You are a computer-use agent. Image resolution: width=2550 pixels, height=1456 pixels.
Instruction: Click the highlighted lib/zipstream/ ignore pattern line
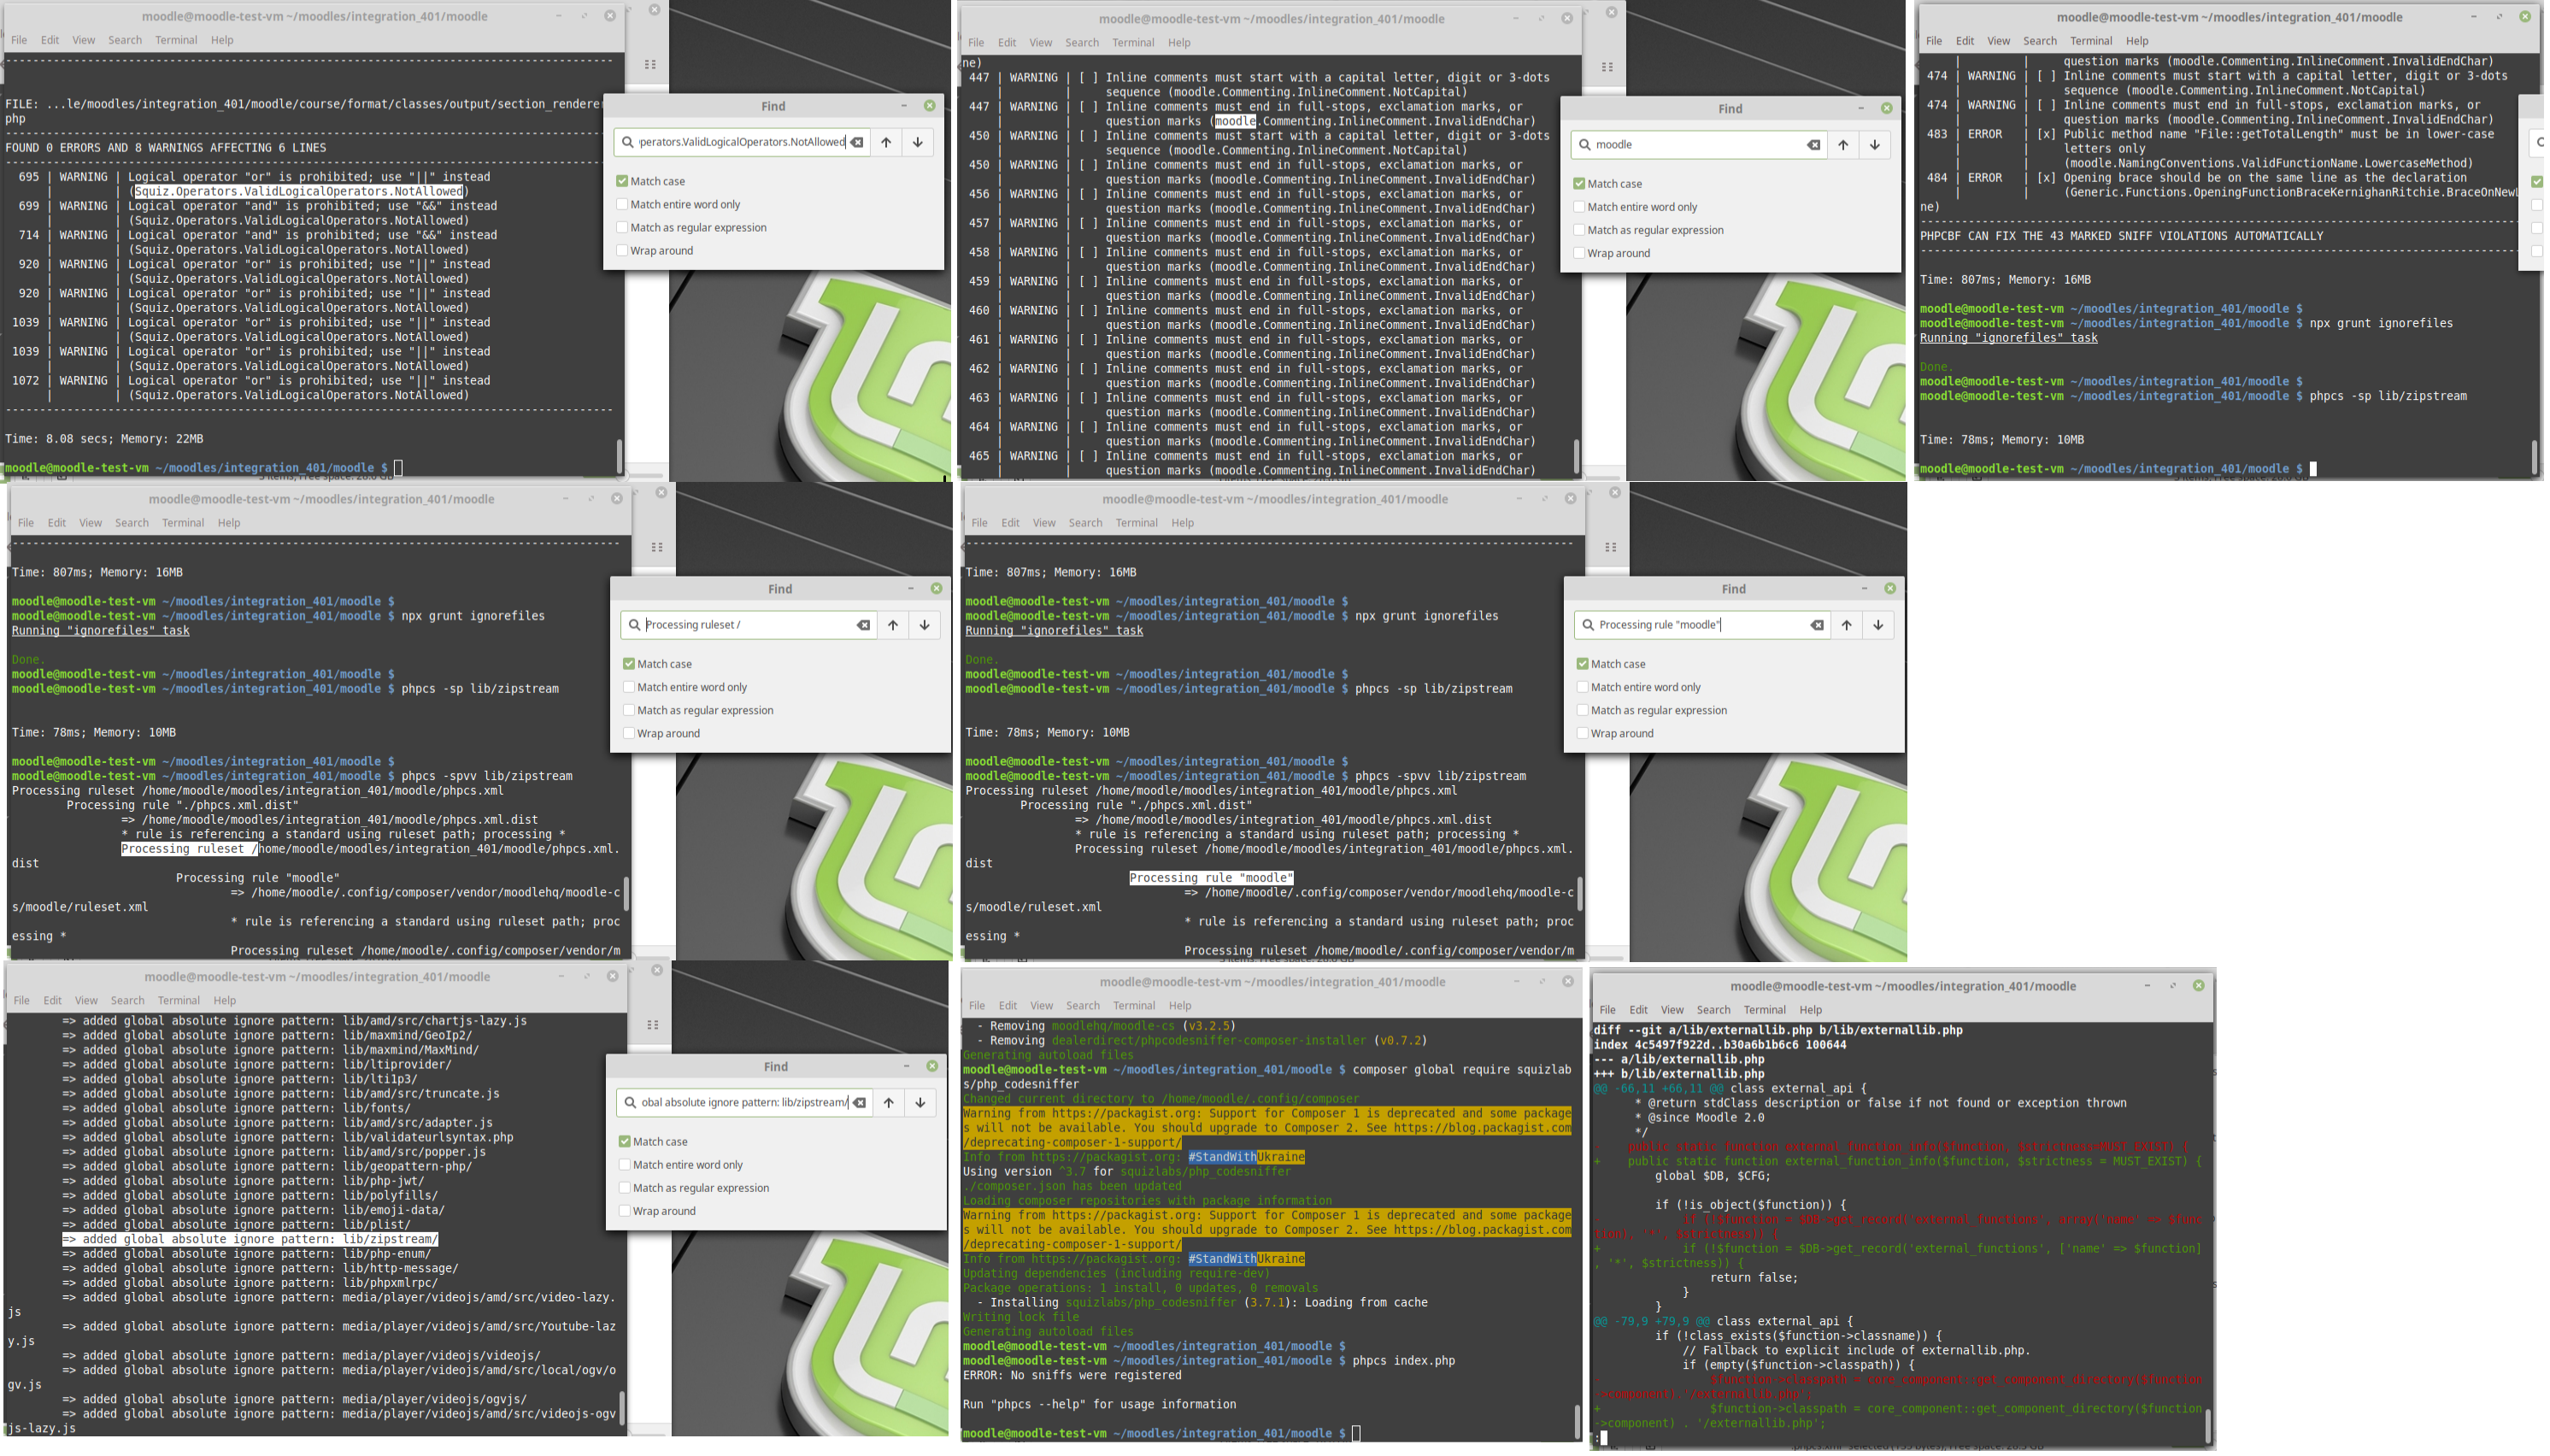tap(250, 1240)
